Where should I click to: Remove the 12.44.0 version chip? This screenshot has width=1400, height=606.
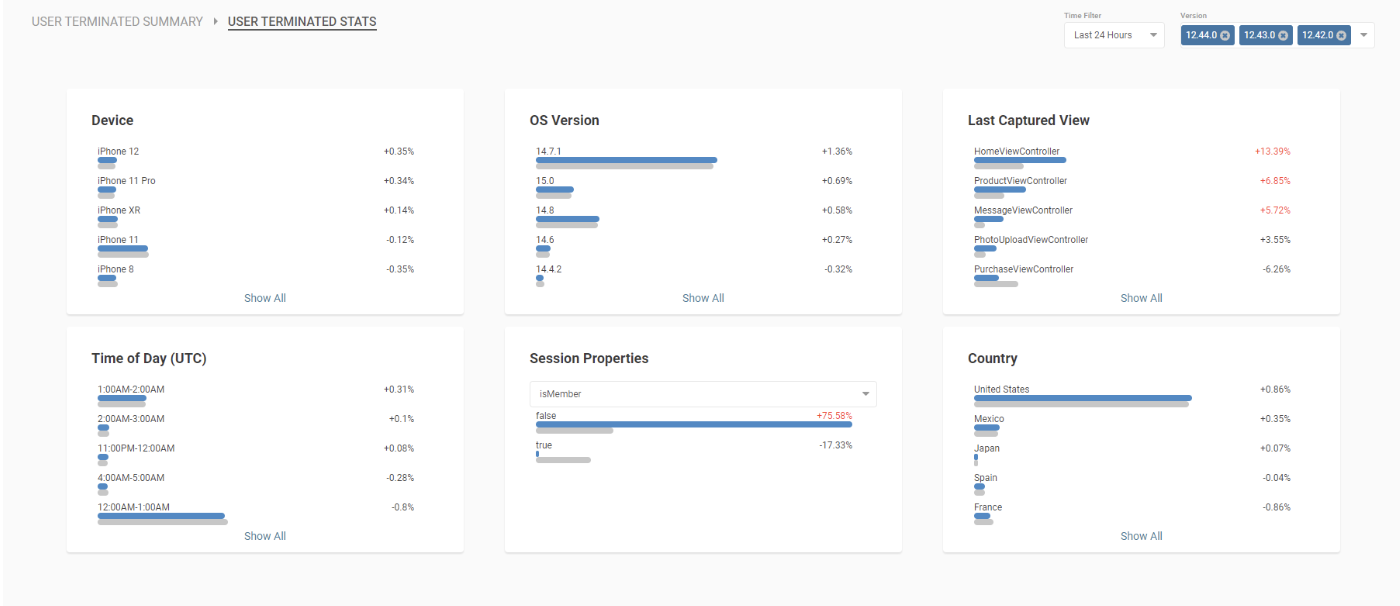1225,35
